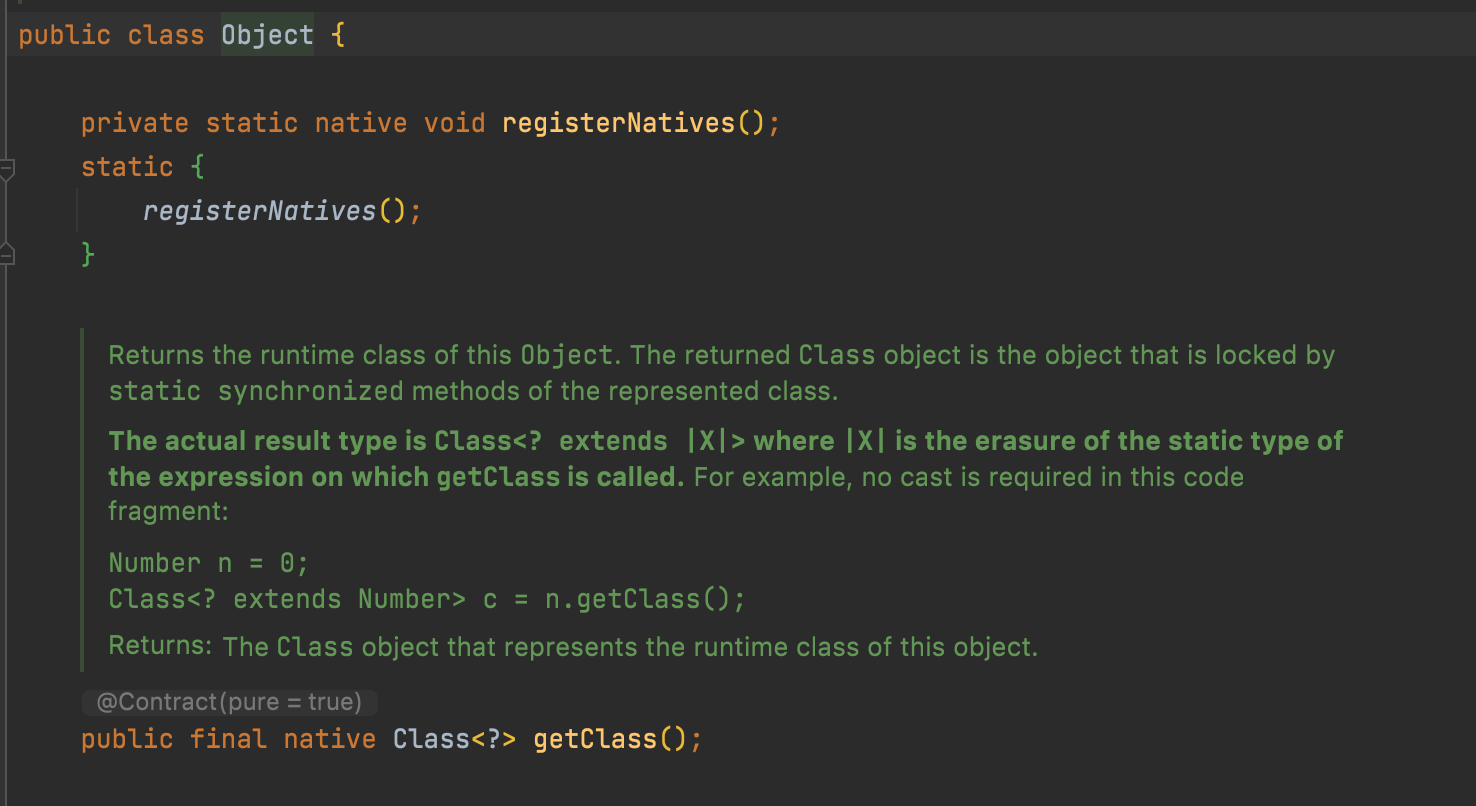This screenshot has width=1476, height=806.
Task: Click the 'Returns:' label in rendered doc
Action: [160, 646]
